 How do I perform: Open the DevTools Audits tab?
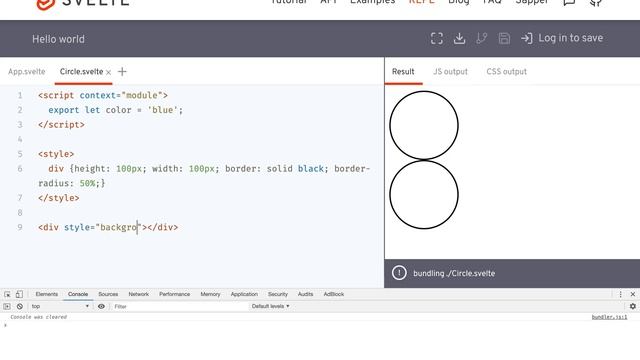pos(305,294)
